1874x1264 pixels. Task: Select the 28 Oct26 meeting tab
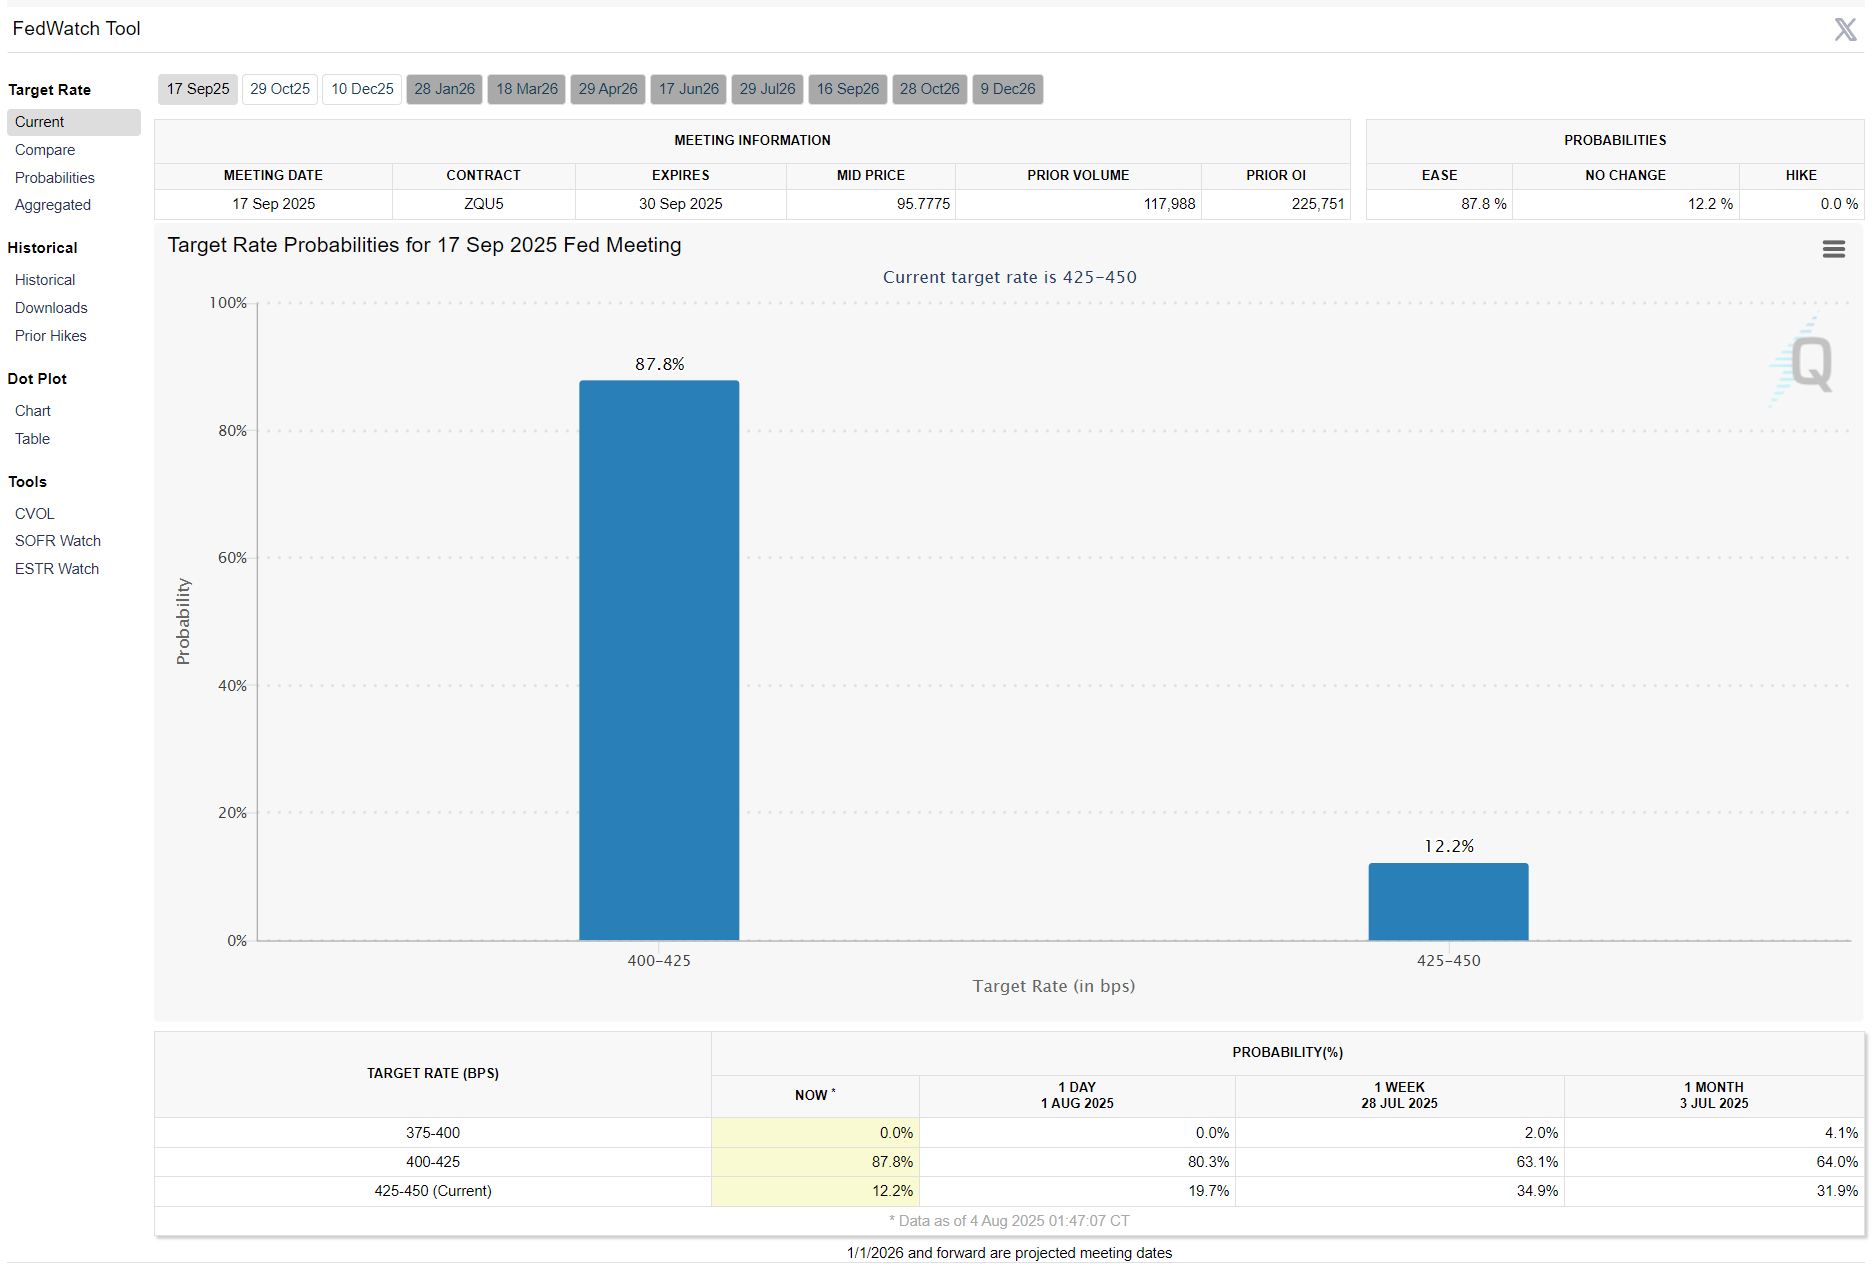click(x=930, y=89)
